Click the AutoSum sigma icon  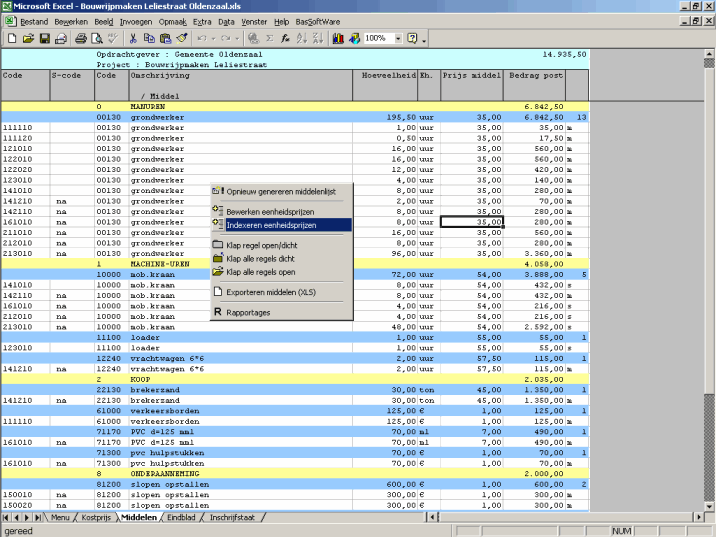(x=269, y=38)
